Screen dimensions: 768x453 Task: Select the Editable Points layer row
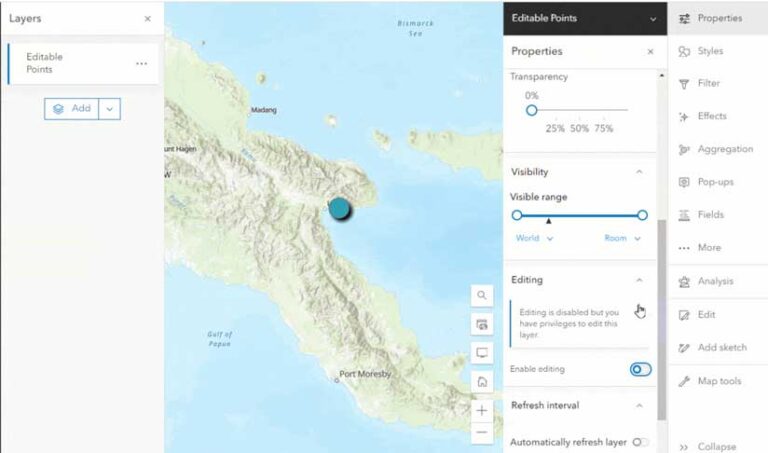83,64
